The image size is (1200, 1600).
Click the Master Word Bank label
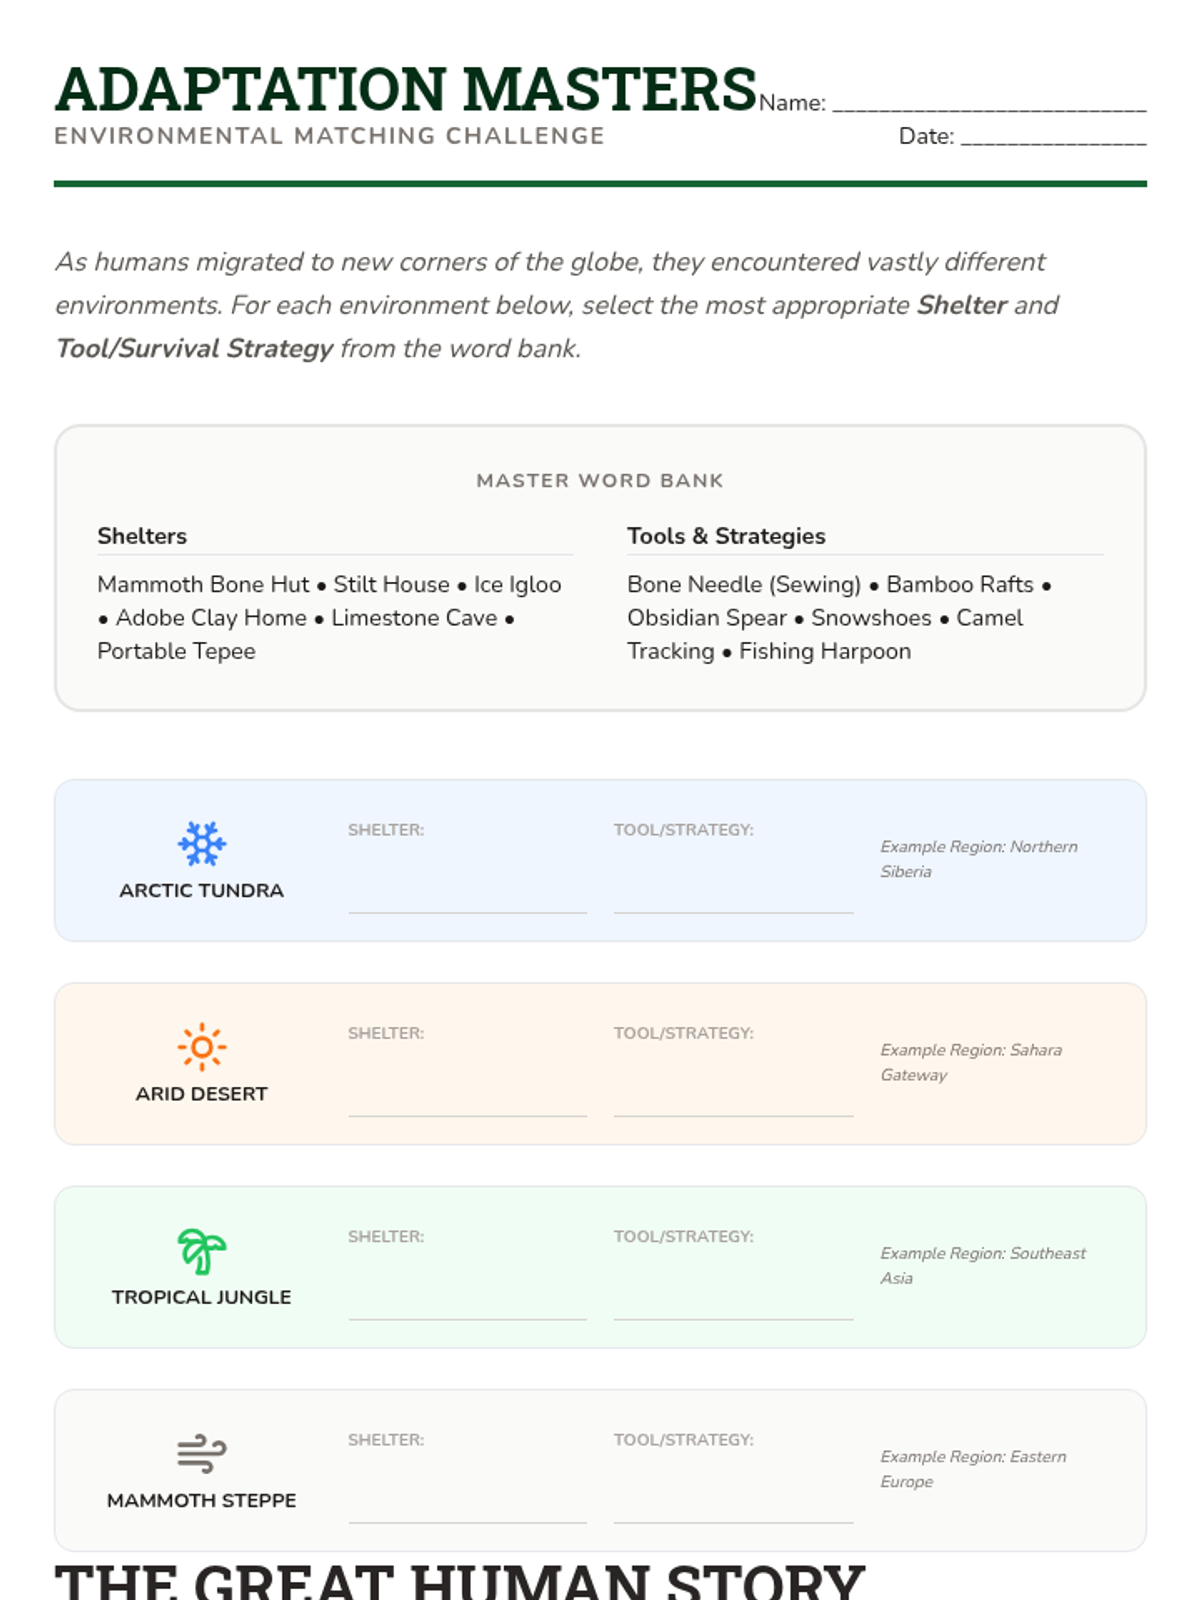pyautogui.click(x=600, y=481)
